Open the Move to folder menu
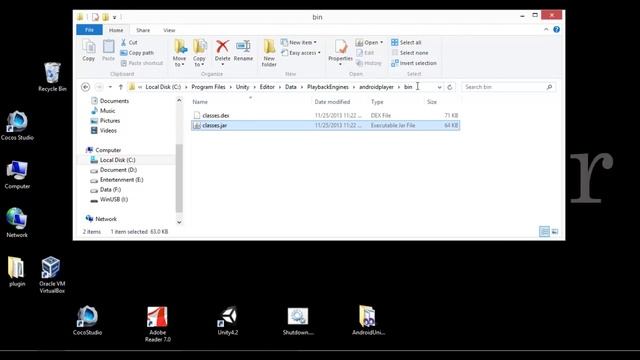Viewport: 640px width, 360px height. [180, 53]
